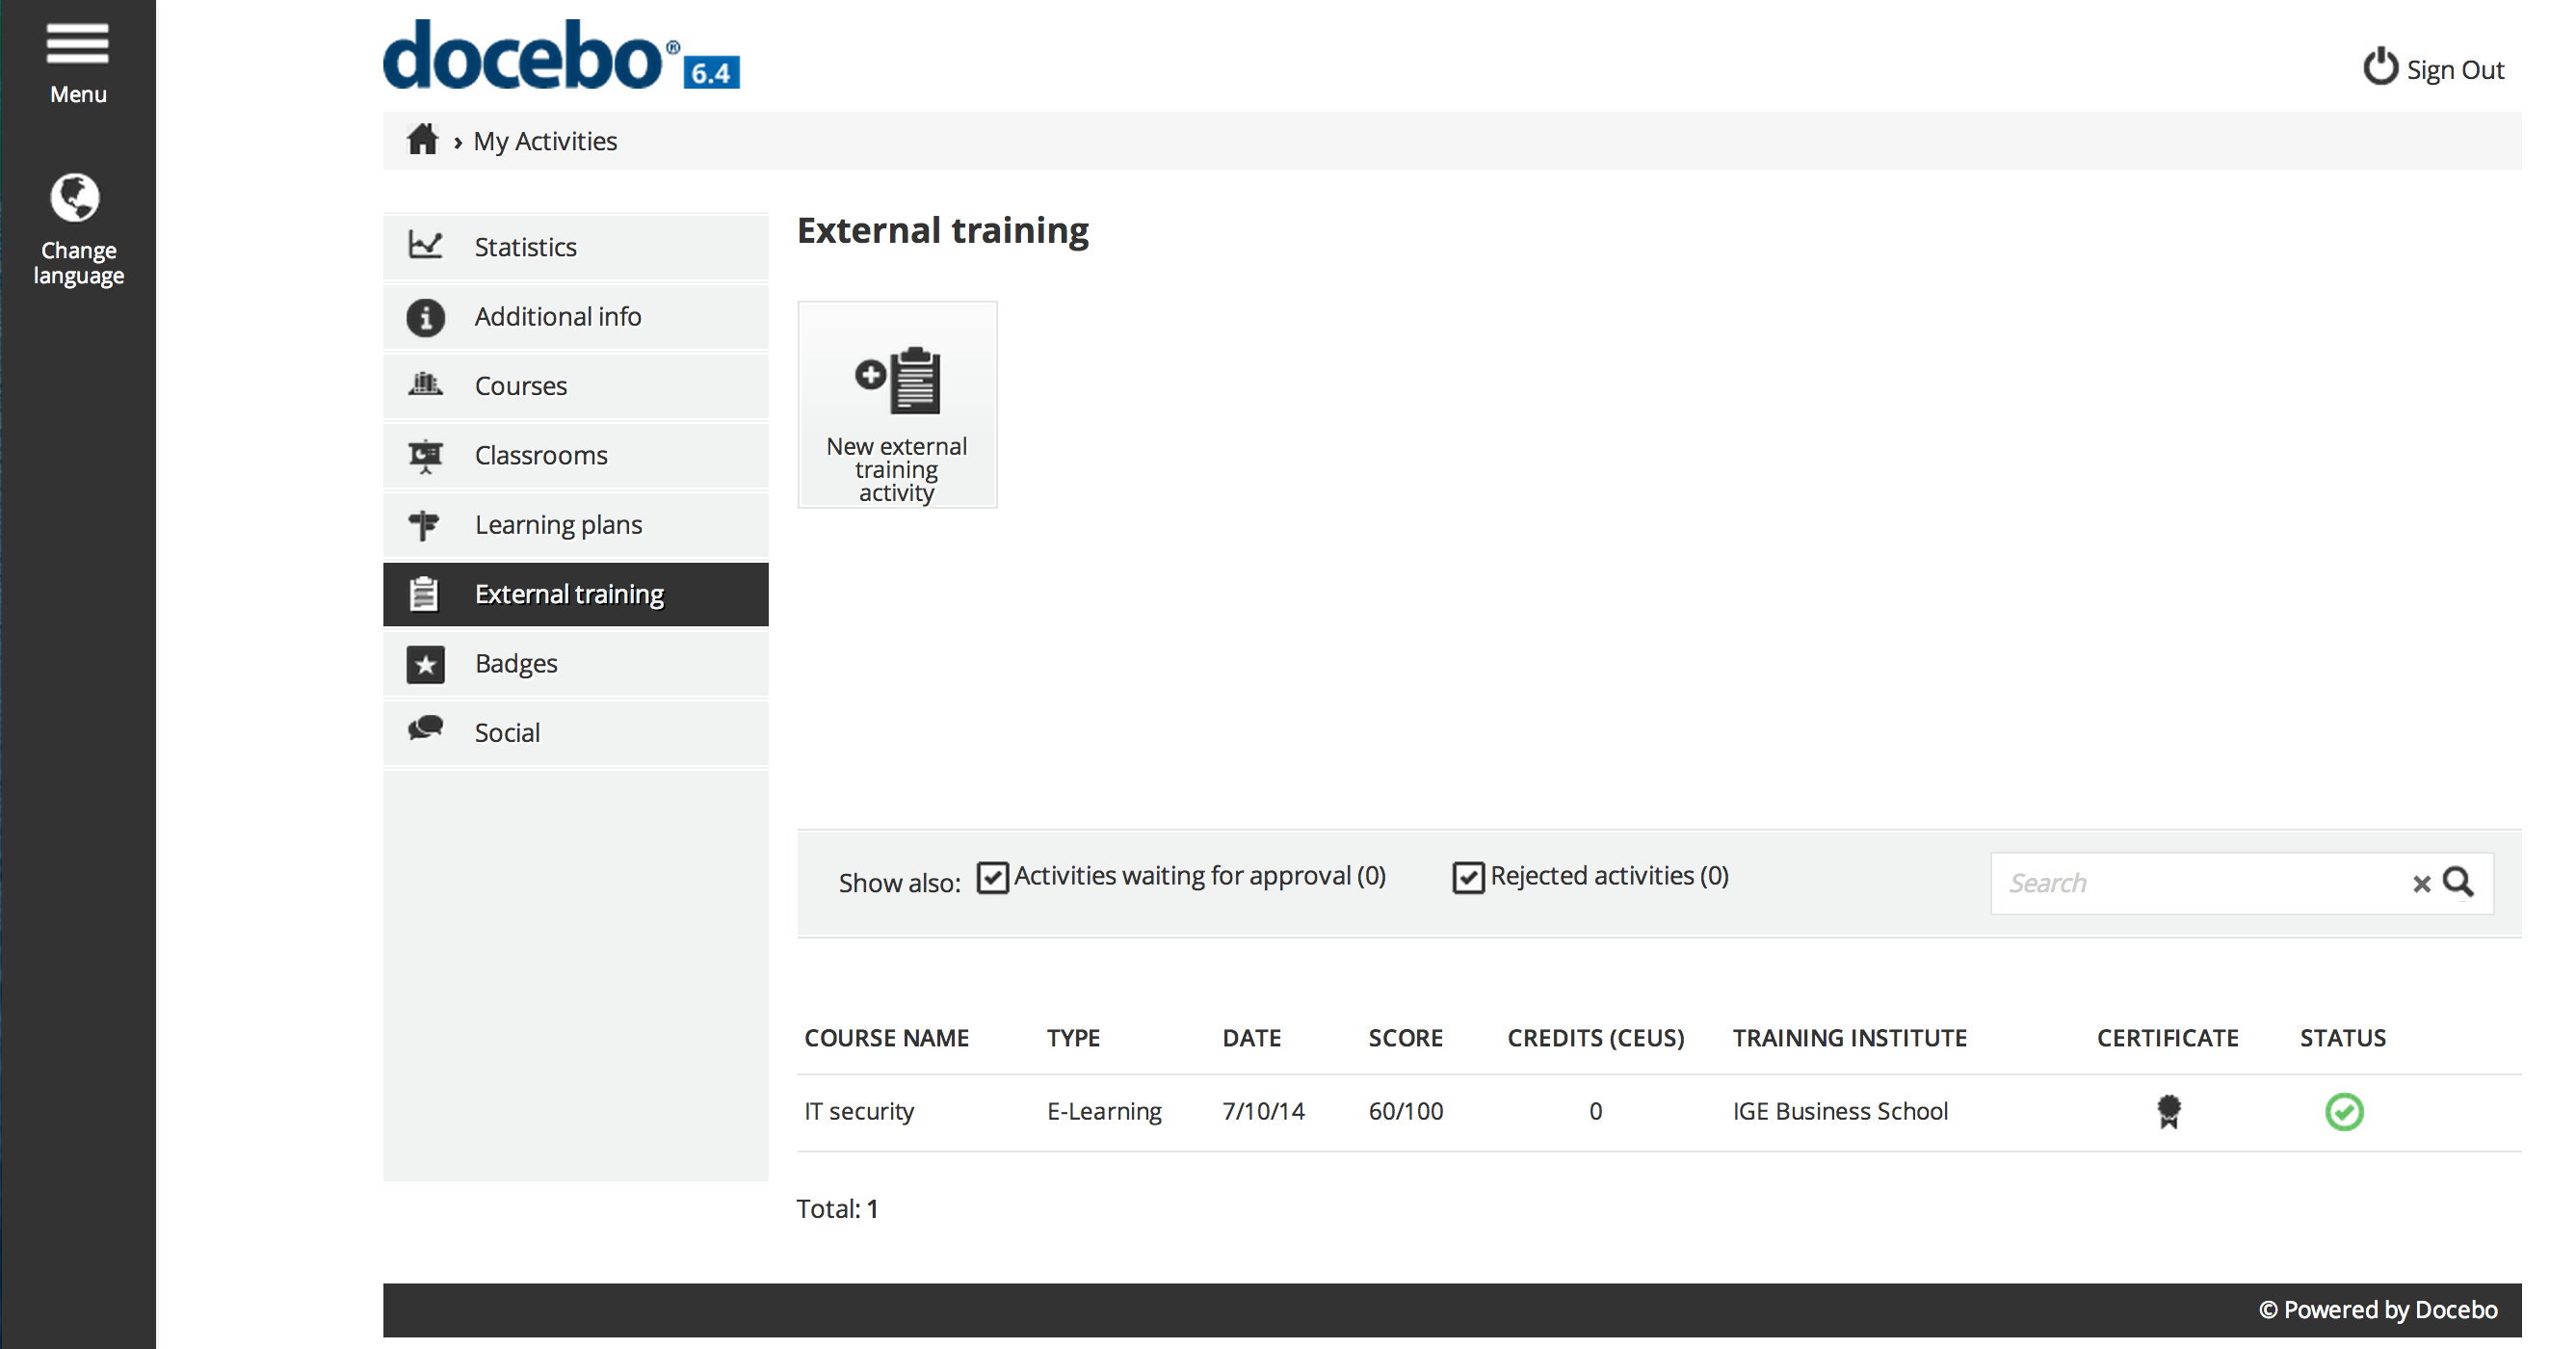Open the Statistics section
2576x1349 pixels.
point(576,246)
